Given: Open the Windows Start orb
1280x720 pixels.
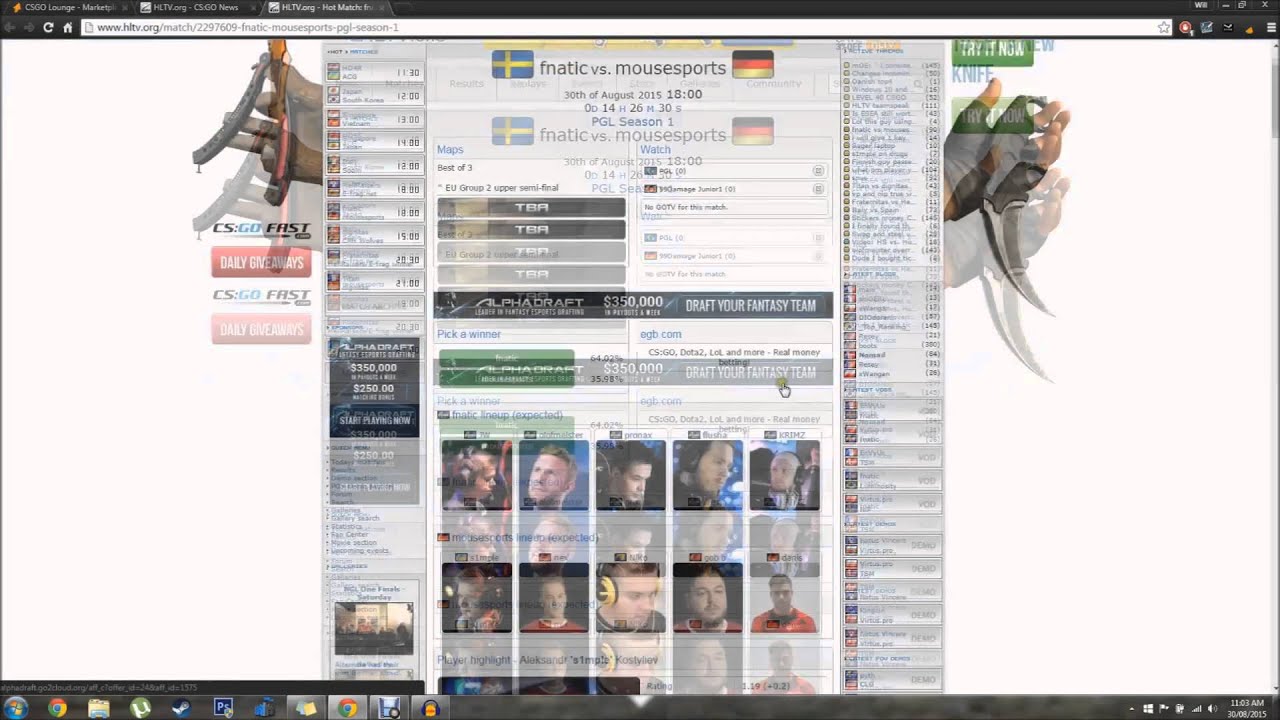Looking at the screenshot, I should coord(16,708).
